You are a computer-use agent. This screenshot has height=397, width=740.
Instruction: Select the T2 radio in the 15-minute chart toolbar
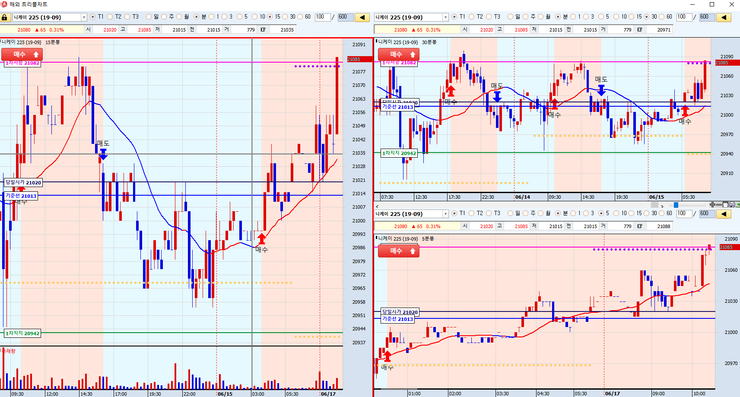110,17
